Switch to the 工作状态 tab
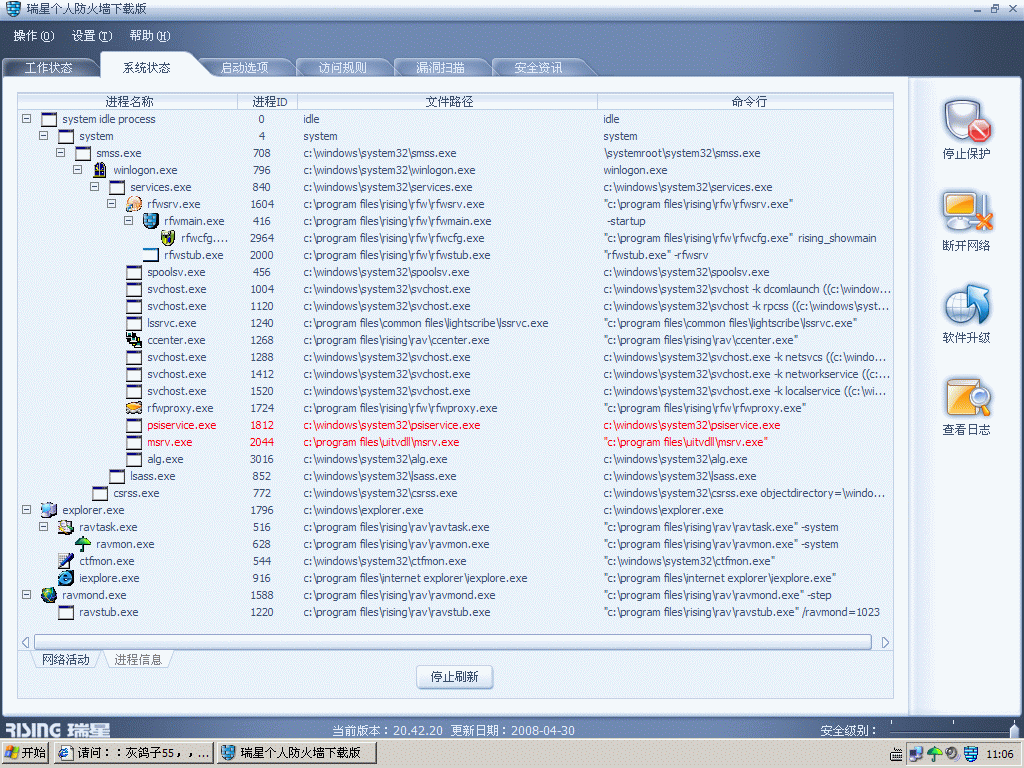The image size is (1024, 768). click(x=49, y=68)
